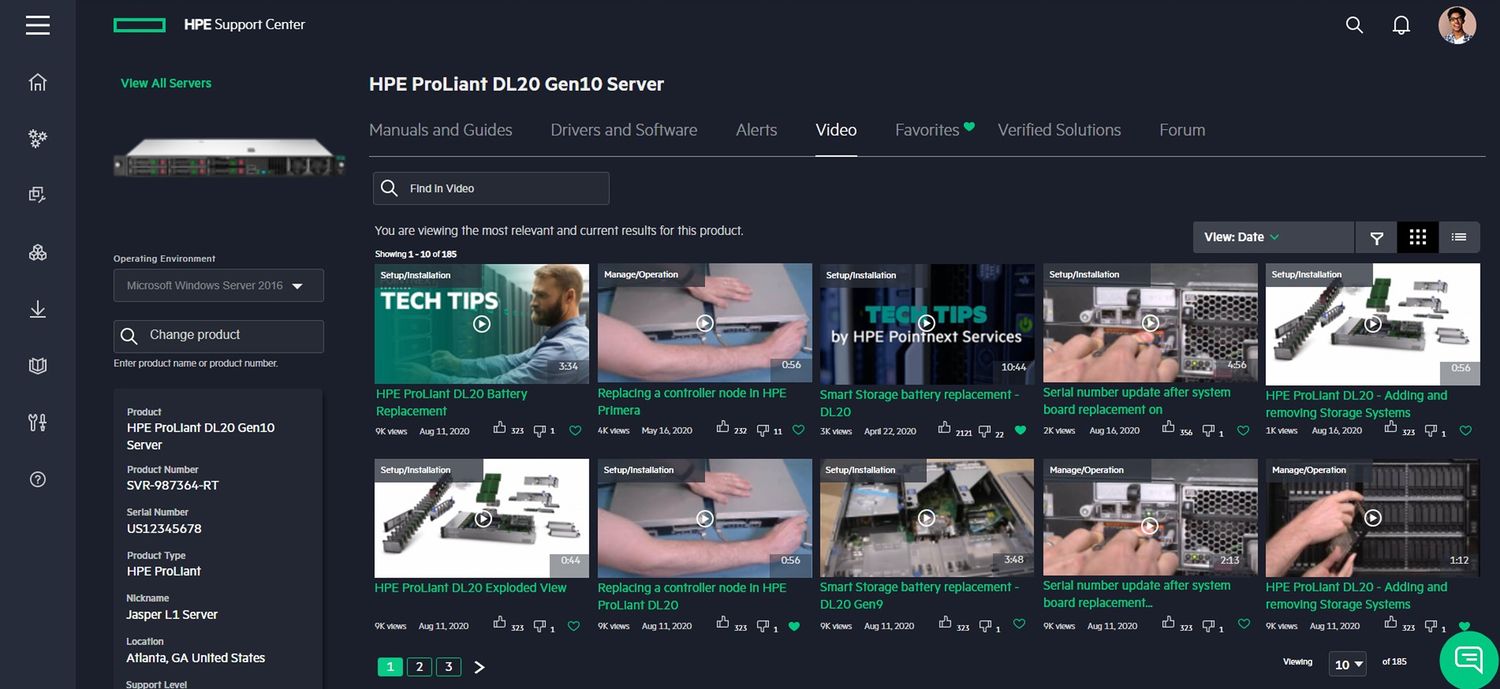
Task: Favorite the DL20 Battery Replacement video
Action: coord(575,431)
